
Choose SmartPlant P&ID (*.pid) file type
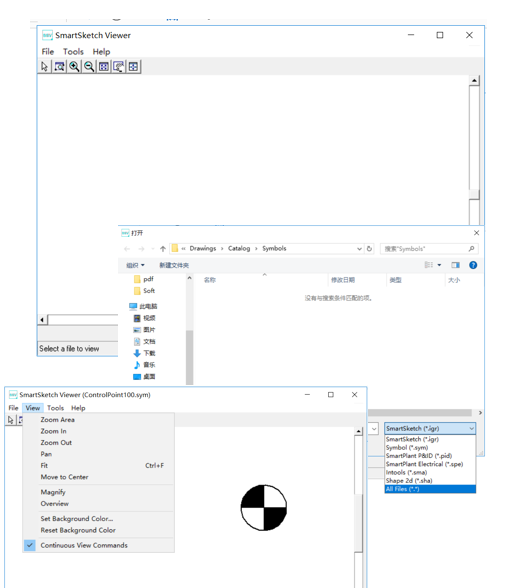(430, 456)
